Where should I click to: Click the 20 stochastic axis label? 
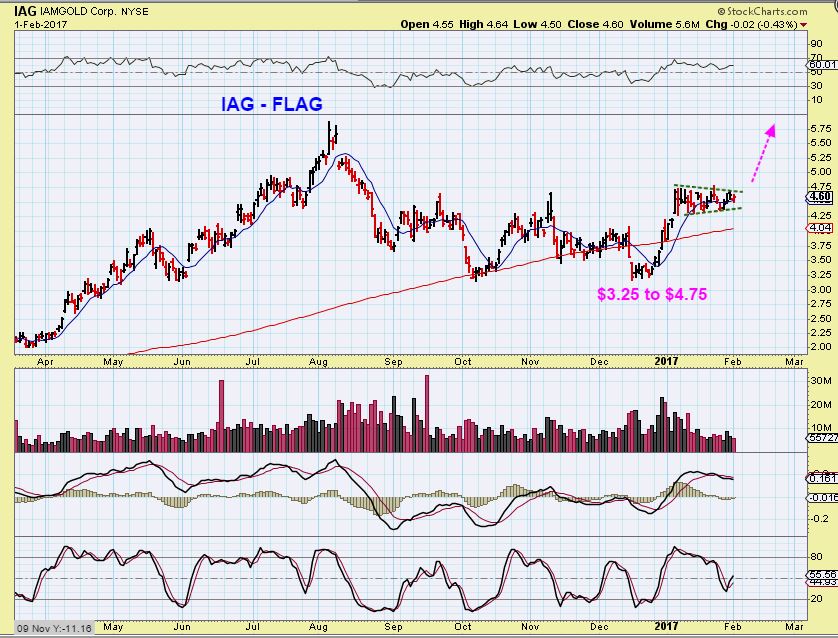click(816, 598)
